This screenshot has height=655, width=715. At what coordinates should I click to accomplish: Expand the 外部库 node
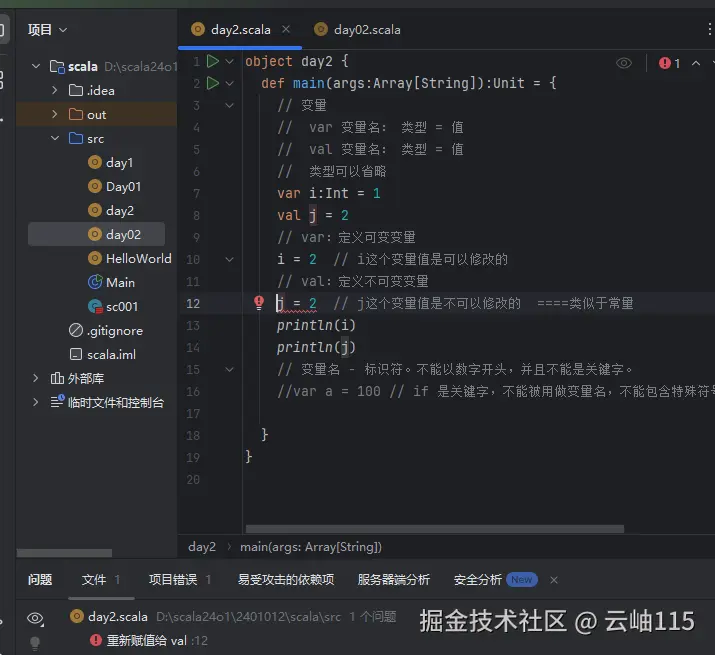pos(36,378)
